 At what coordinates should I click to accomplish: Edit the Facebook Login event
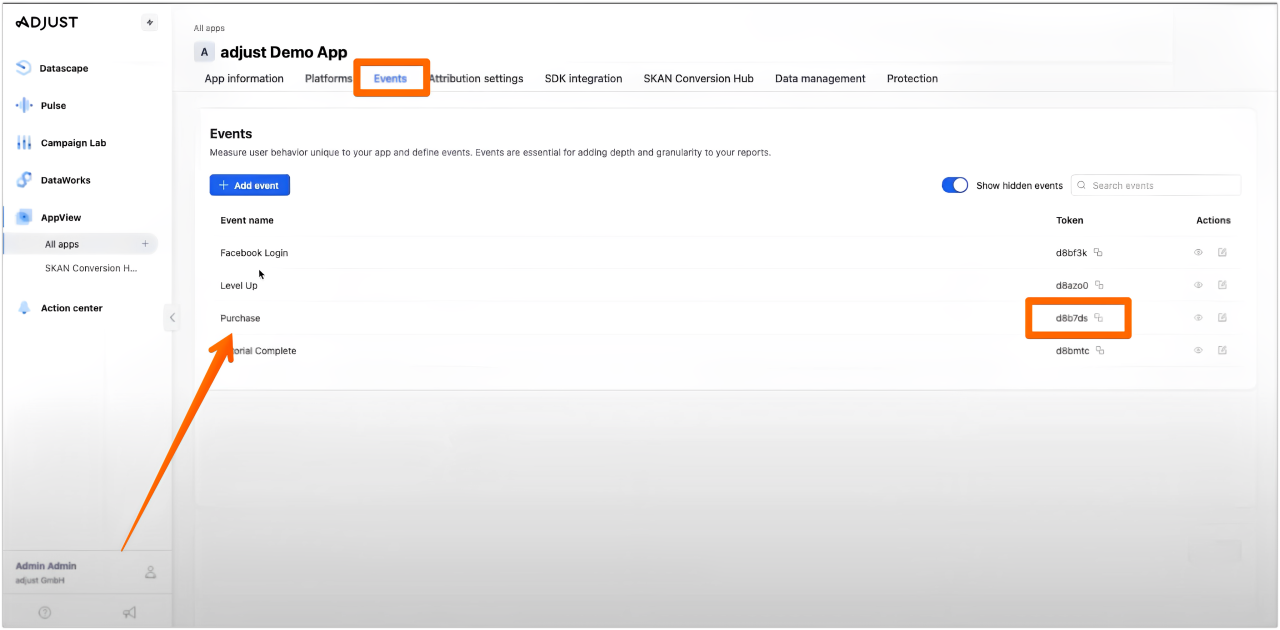click(x=1222, y=253)
